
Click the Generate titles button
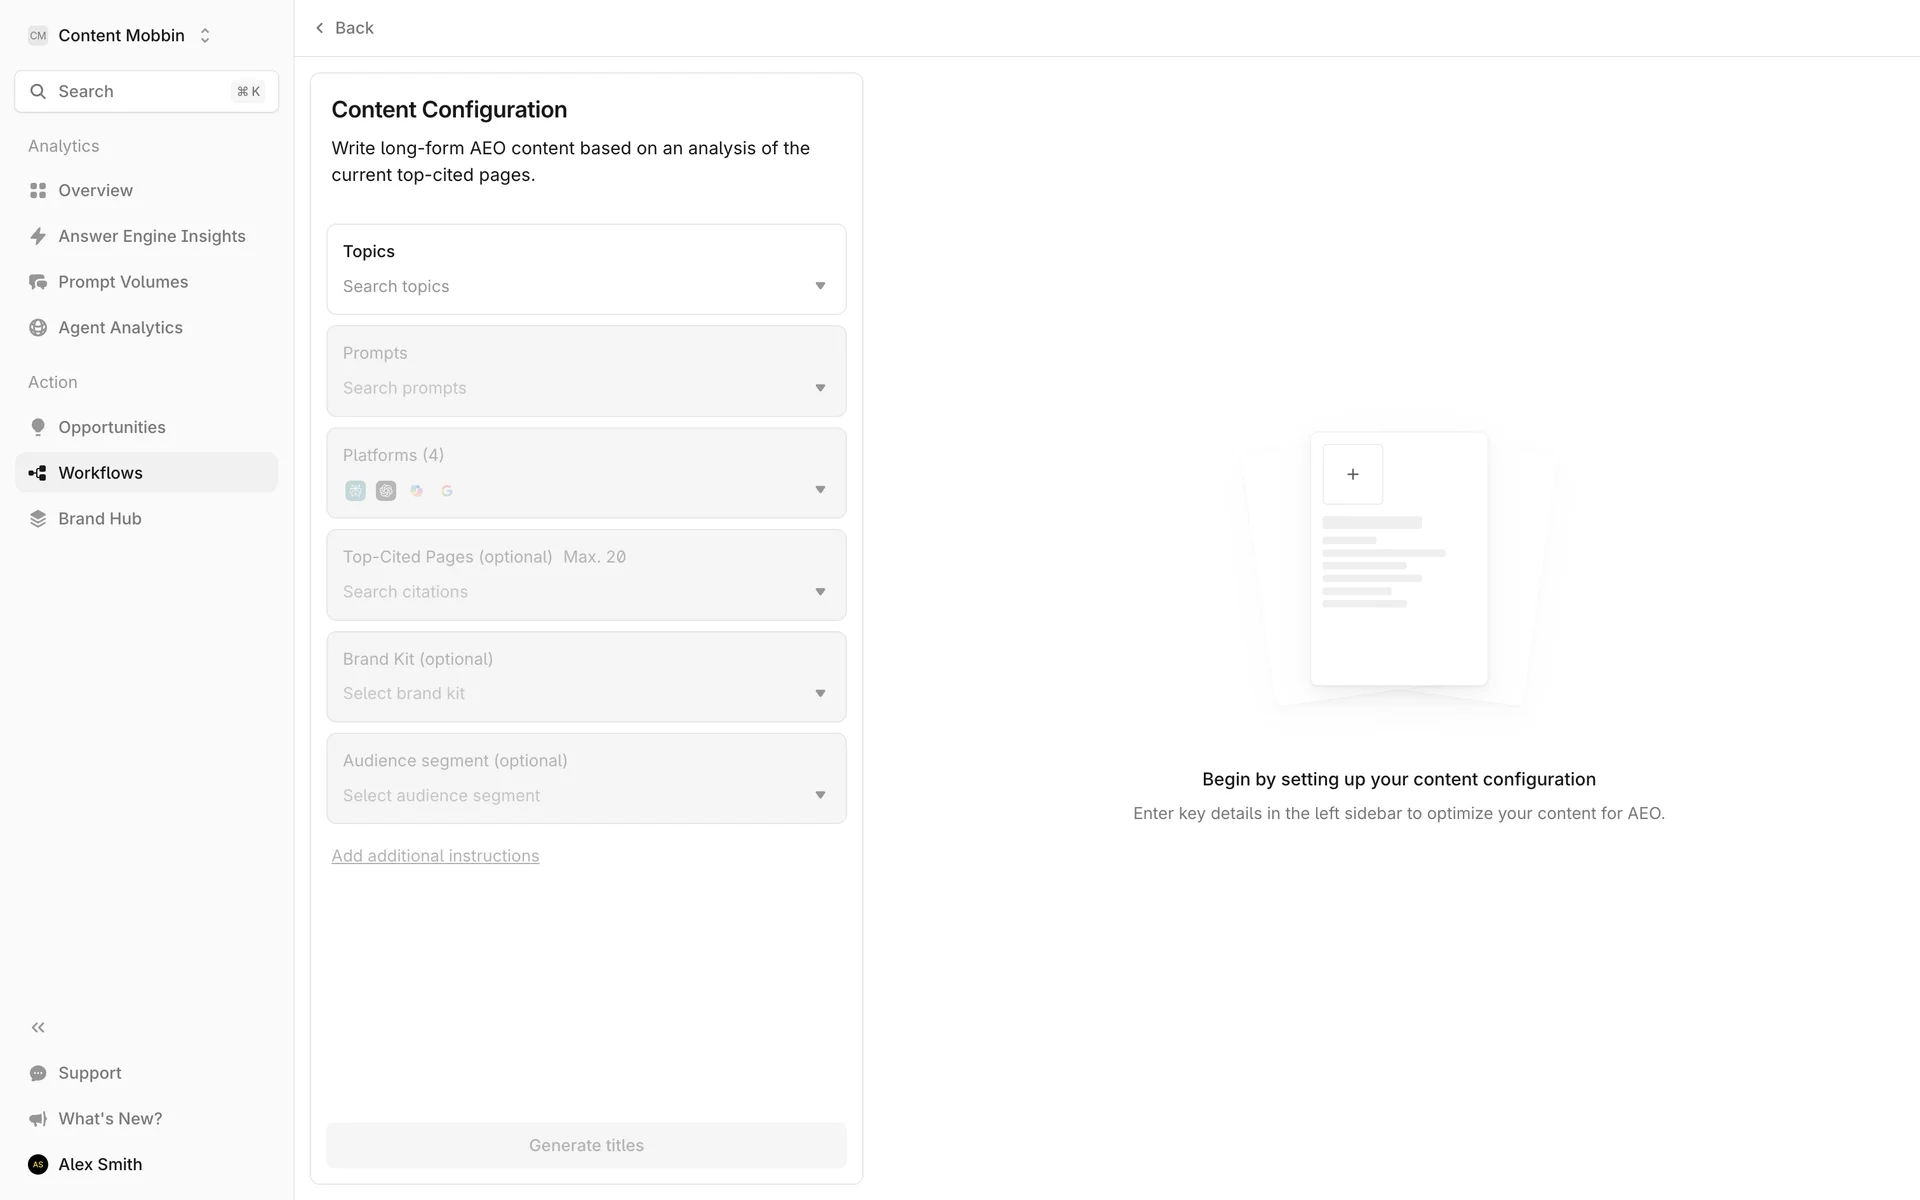(586, 1145)
